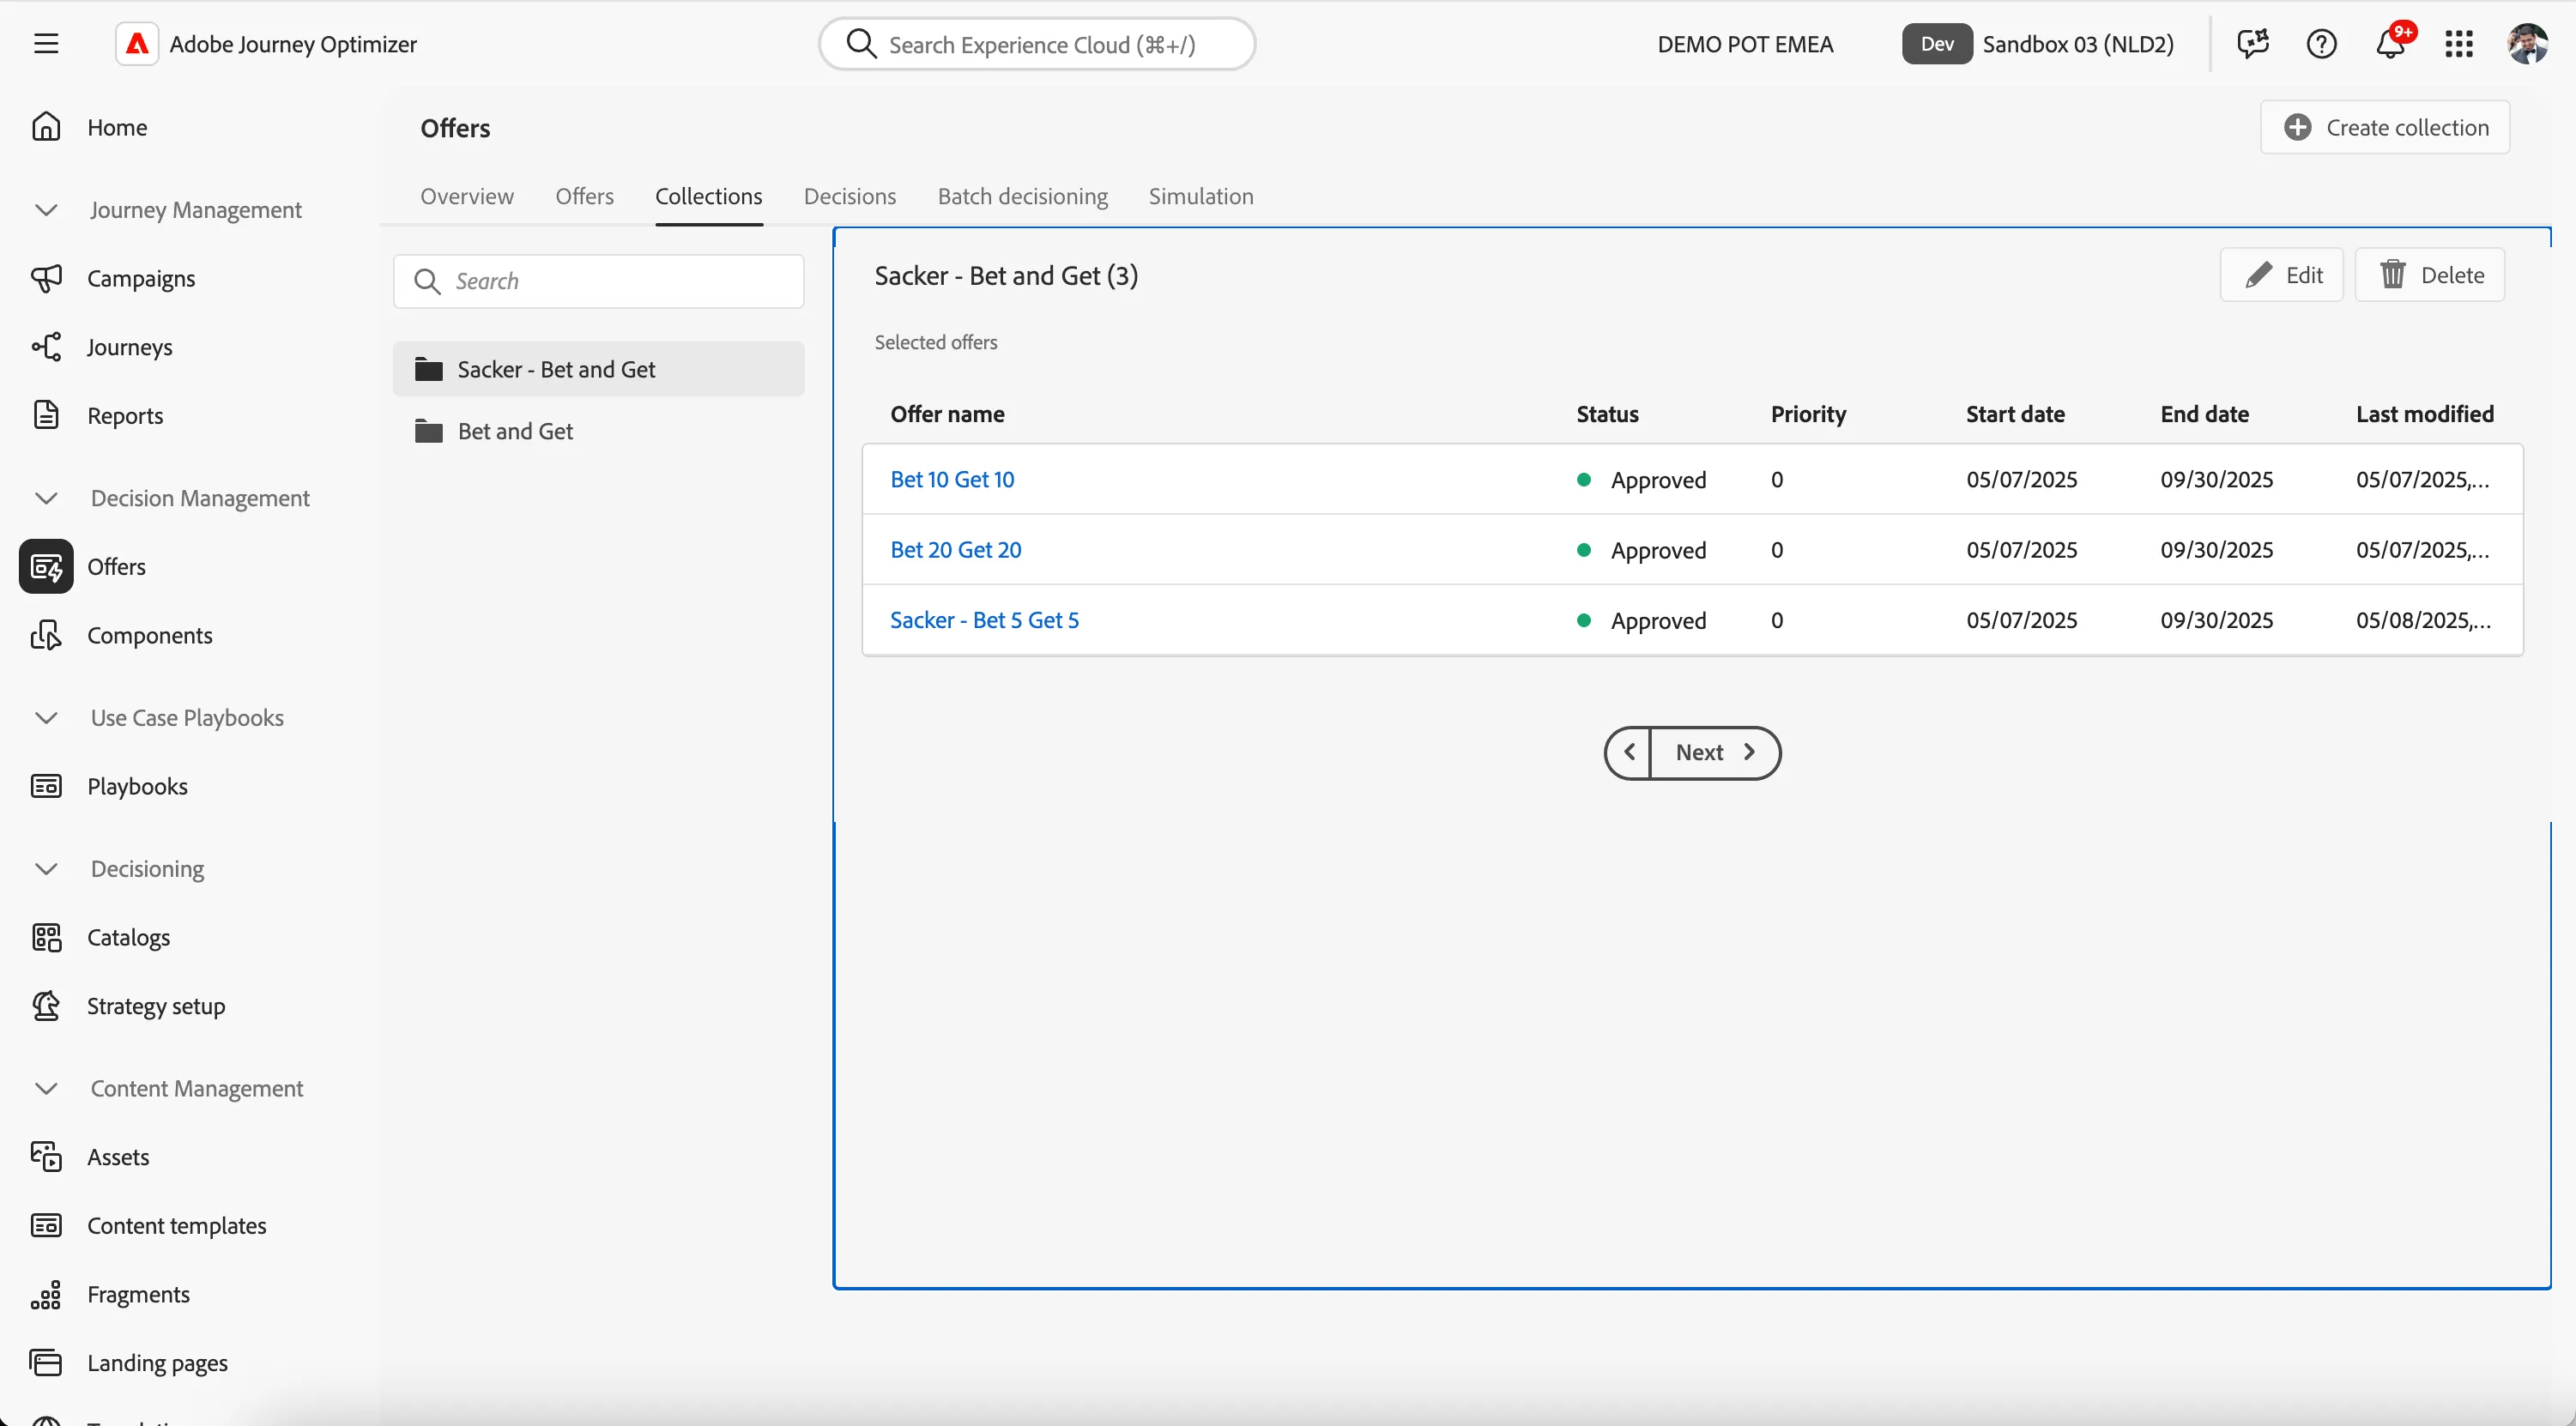Viewport: 2576px width, 1426px height.
Task: Open the Dev Sandbox 03 (NLD2) selector
Action: [2037, 44]
